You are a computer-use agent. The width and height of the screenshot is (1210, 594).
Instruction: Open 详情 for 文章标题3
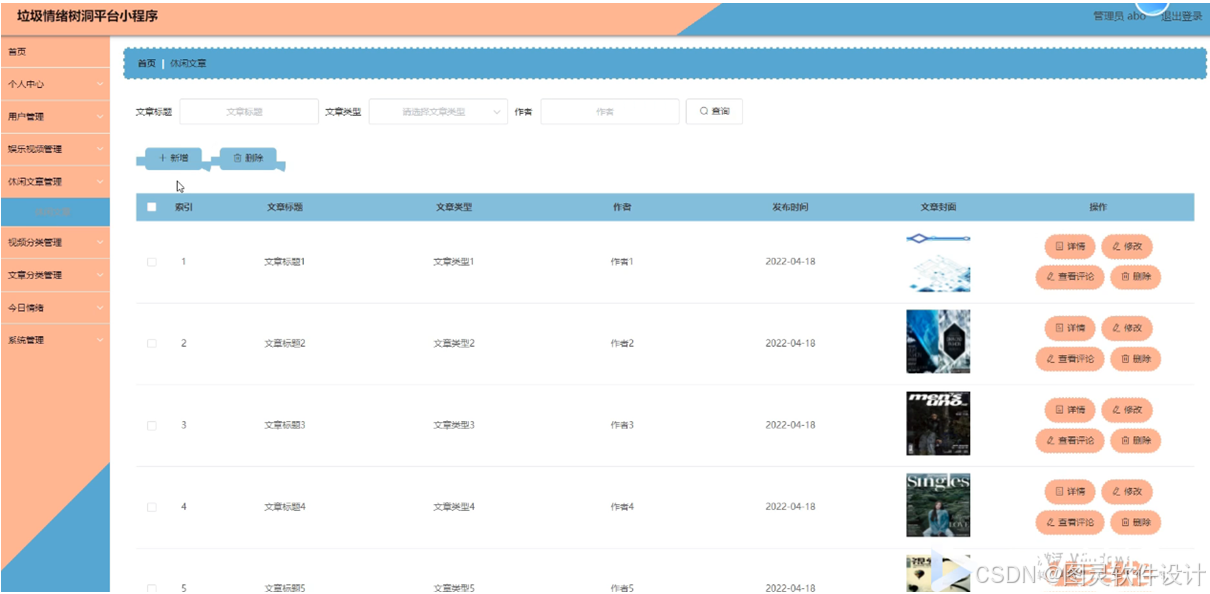(x=1070, y=410)
